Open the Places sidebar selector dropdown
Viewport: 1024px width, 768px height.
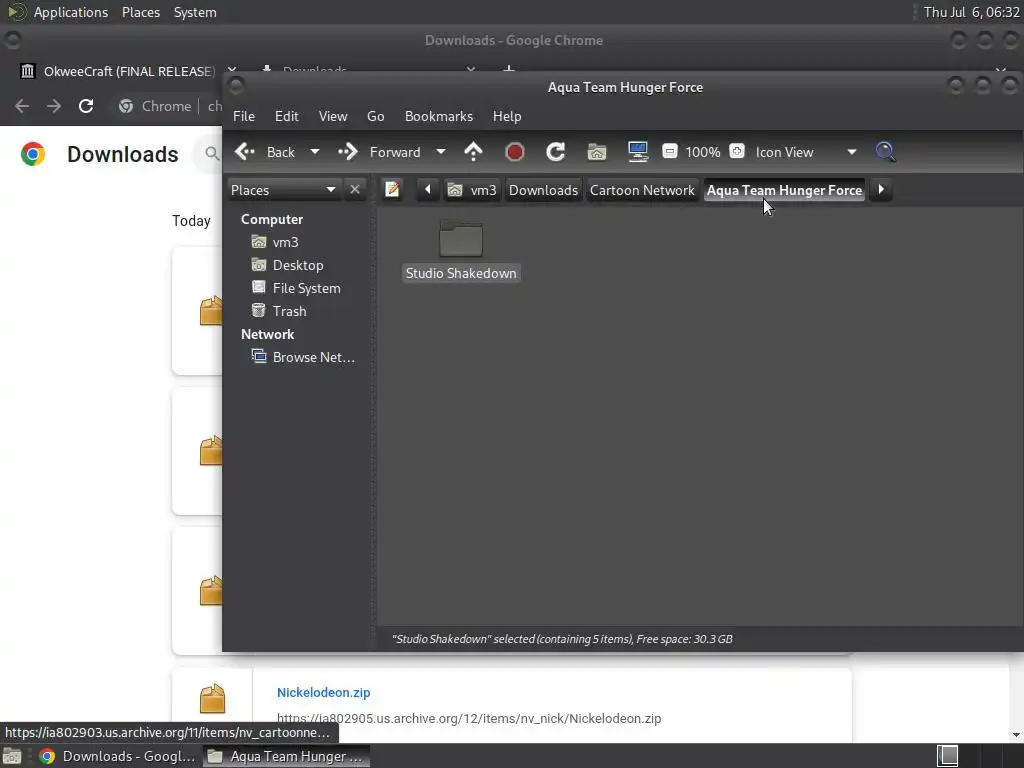tap(283, 190)
